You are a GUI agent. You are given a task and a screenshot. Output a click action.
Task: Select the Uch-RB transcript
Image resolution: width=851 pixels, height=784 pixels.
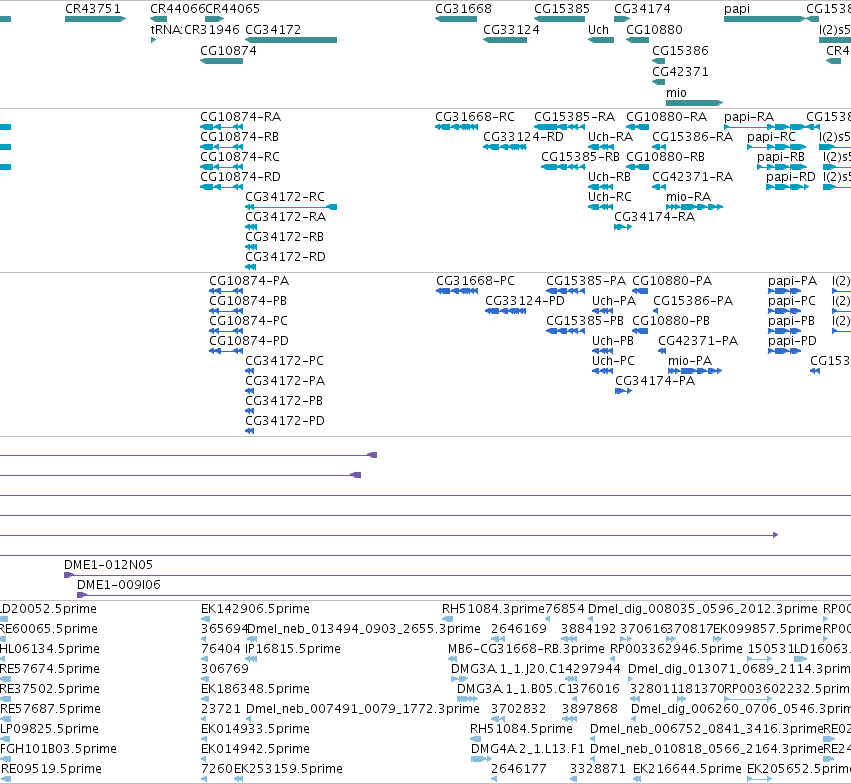(601, 187)
